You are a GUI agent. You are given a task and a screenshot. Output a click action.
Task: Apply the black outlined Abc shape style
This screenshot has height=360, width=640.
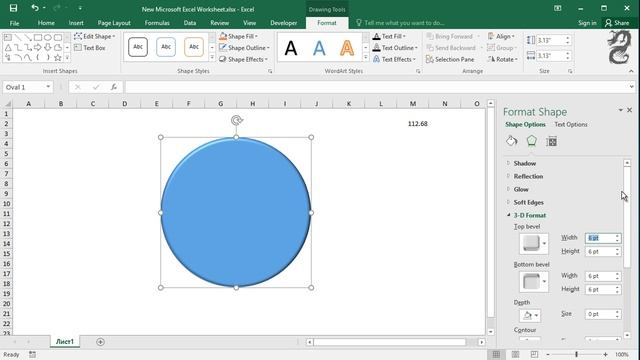(138, 47)
